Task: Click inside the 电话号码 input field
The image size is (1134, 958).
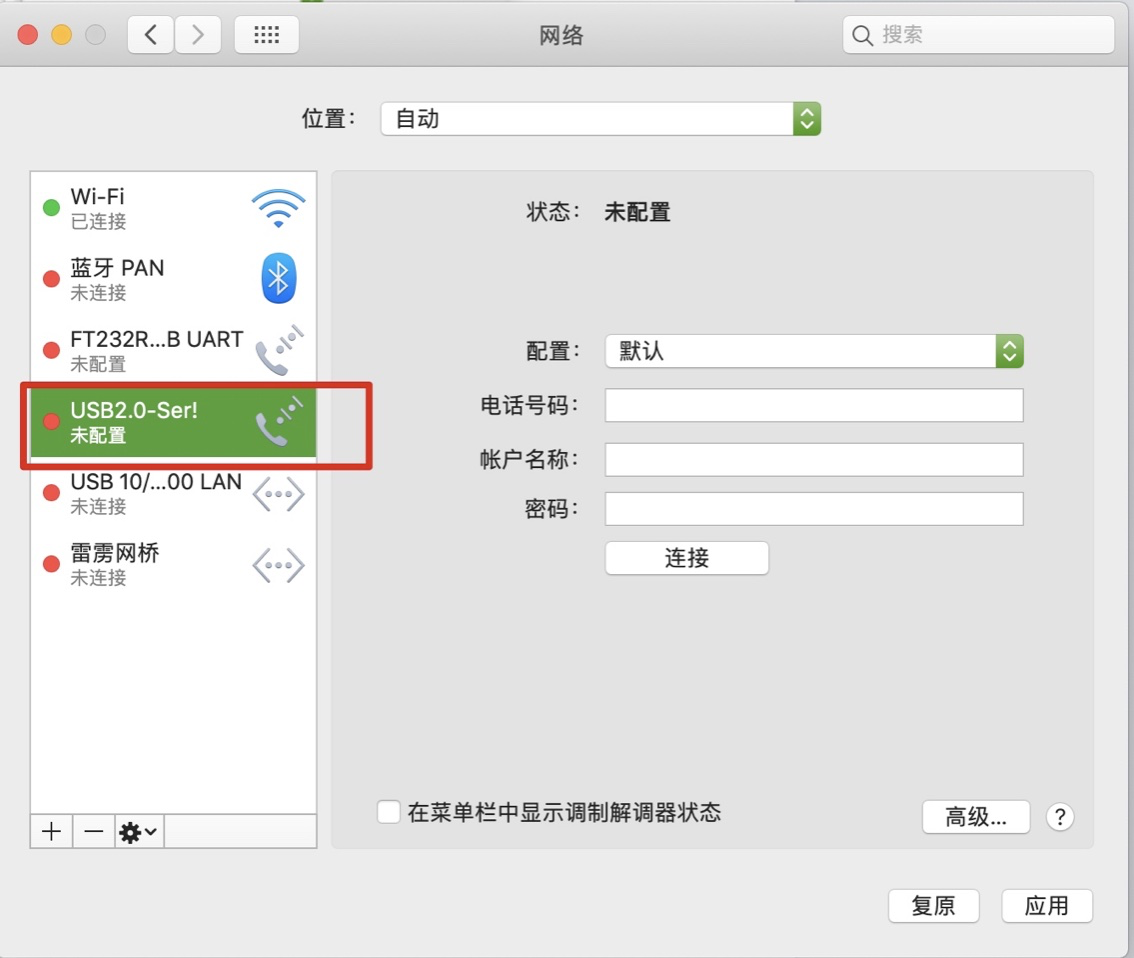Action: 814,405
